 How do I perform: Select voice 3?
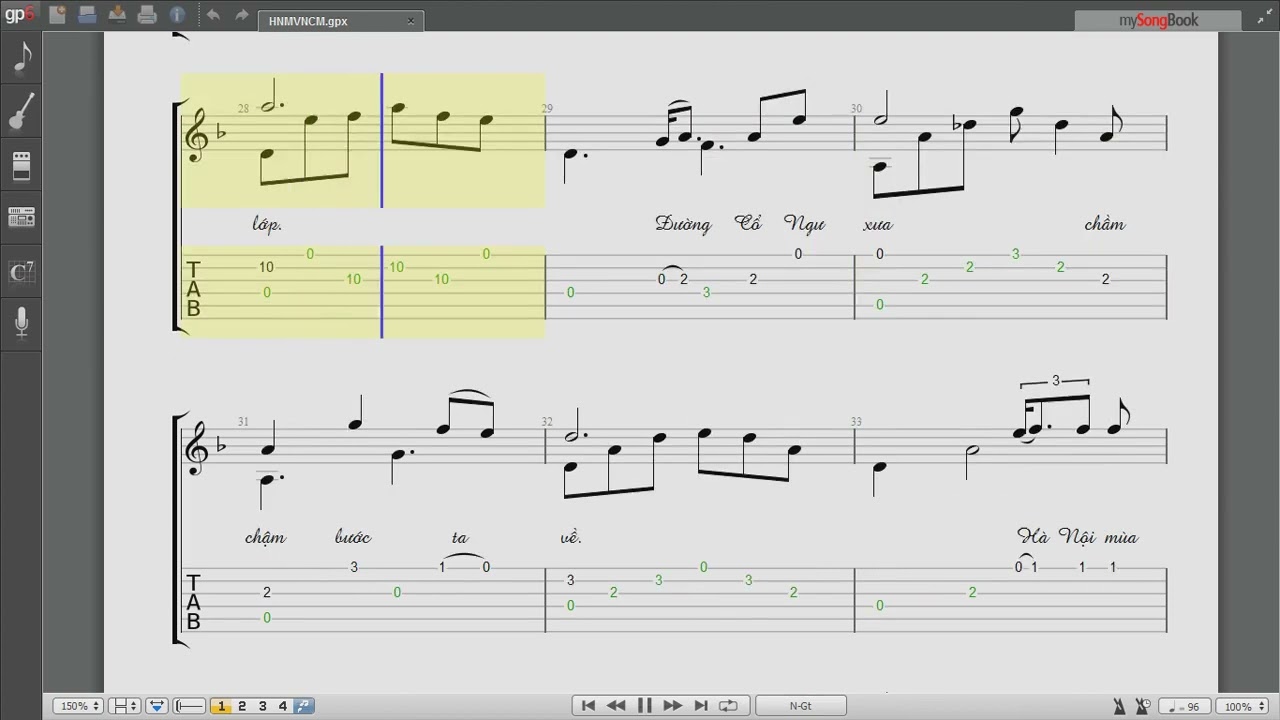point(263,706)
